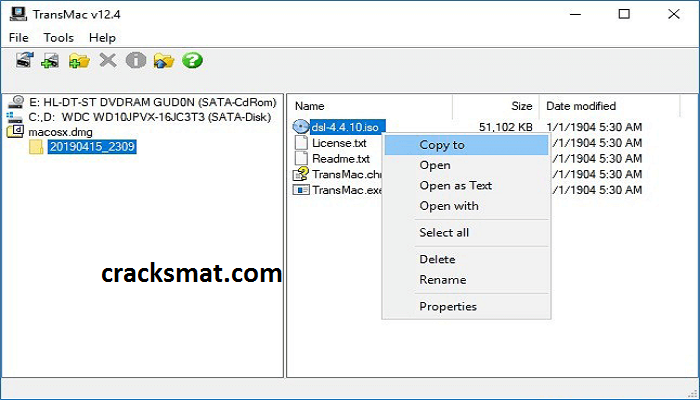
Task: Choose Copy to in context menu
Action: [467, 145]
